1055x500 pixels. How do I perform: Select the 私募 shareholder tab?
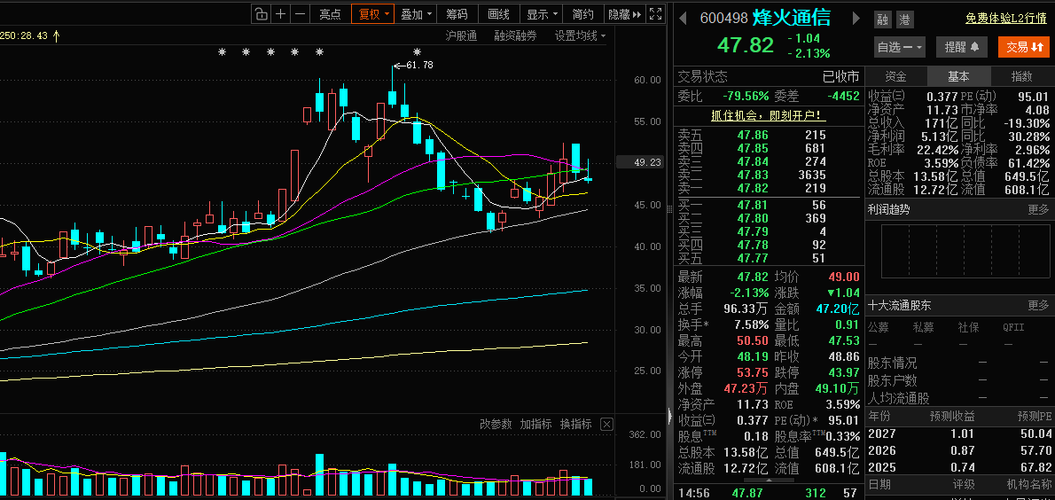(923, 327)
